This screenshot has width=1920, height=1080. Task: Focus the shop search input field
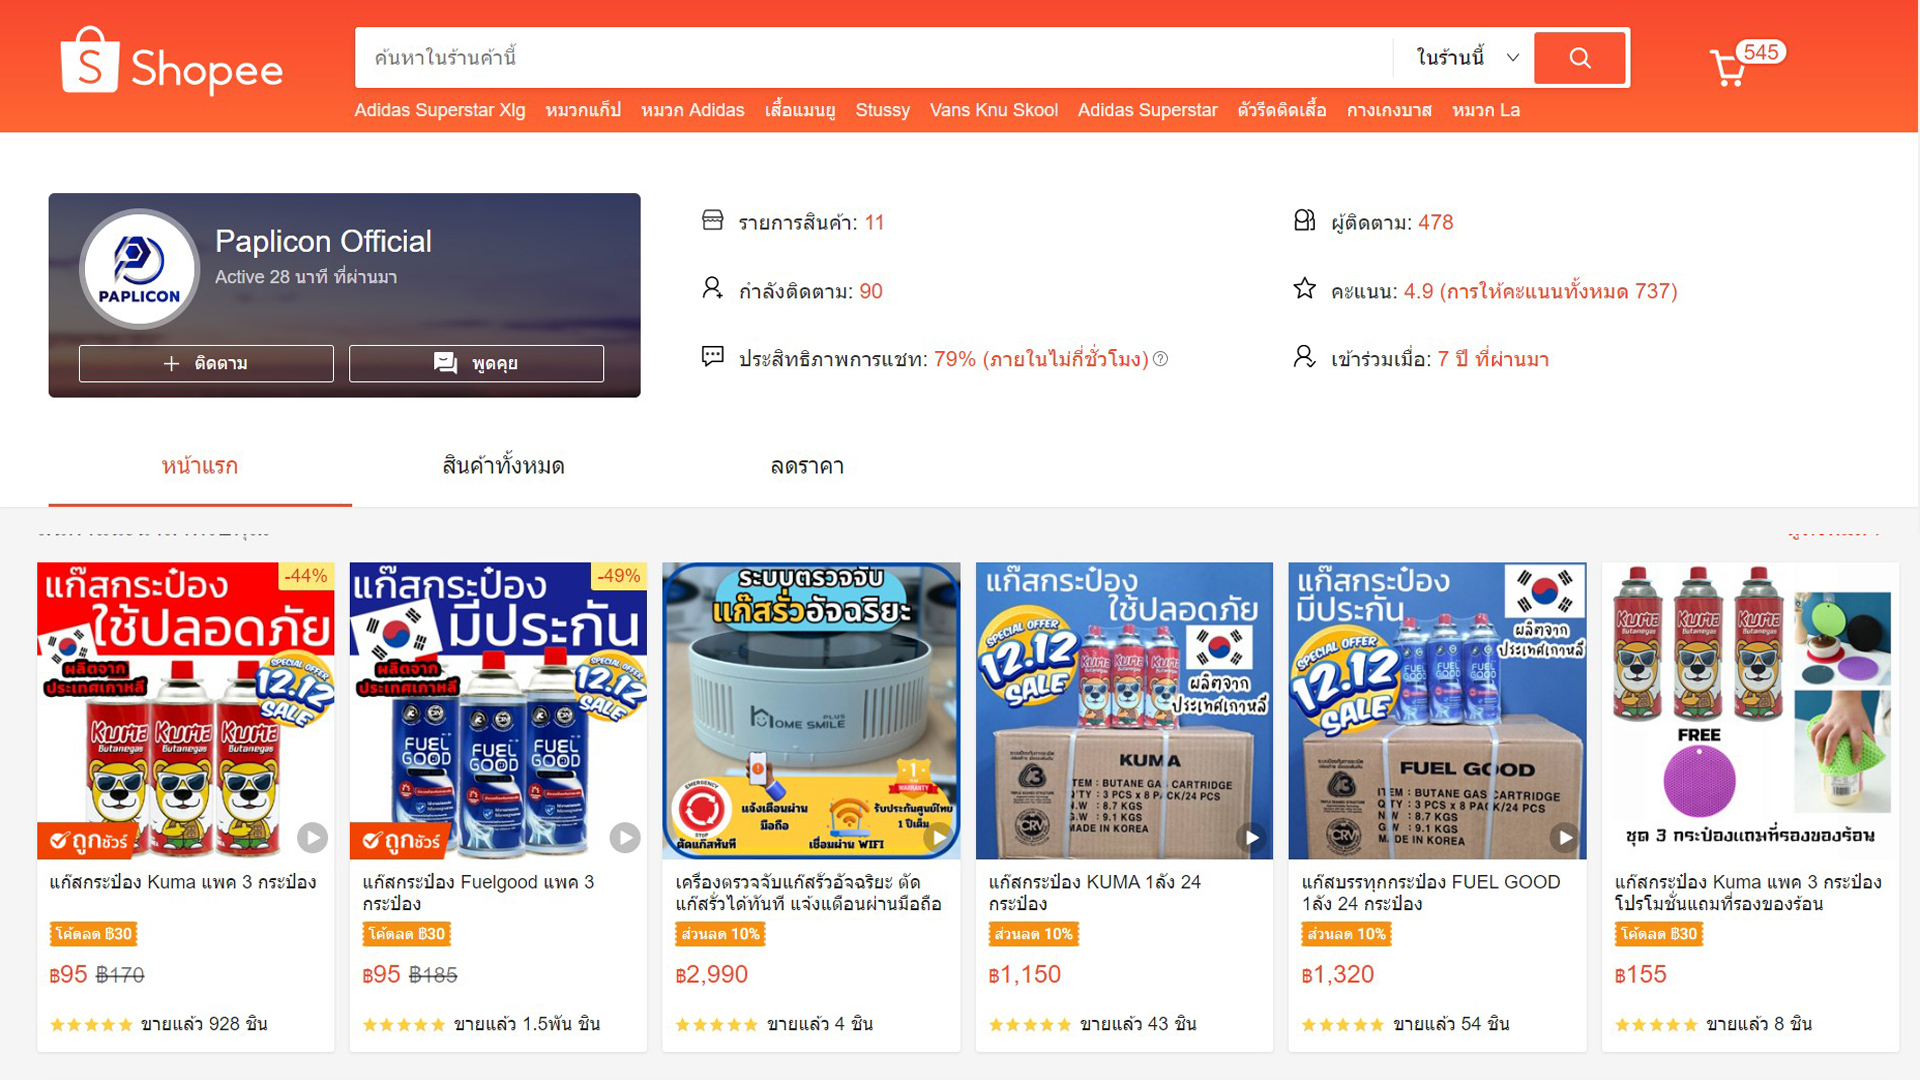point(874,58)
